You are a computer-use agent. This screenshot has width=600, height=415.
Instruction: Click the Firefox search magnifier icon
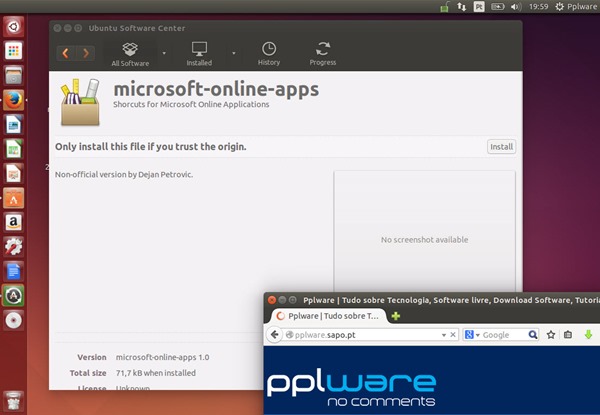tap(533, 335)
